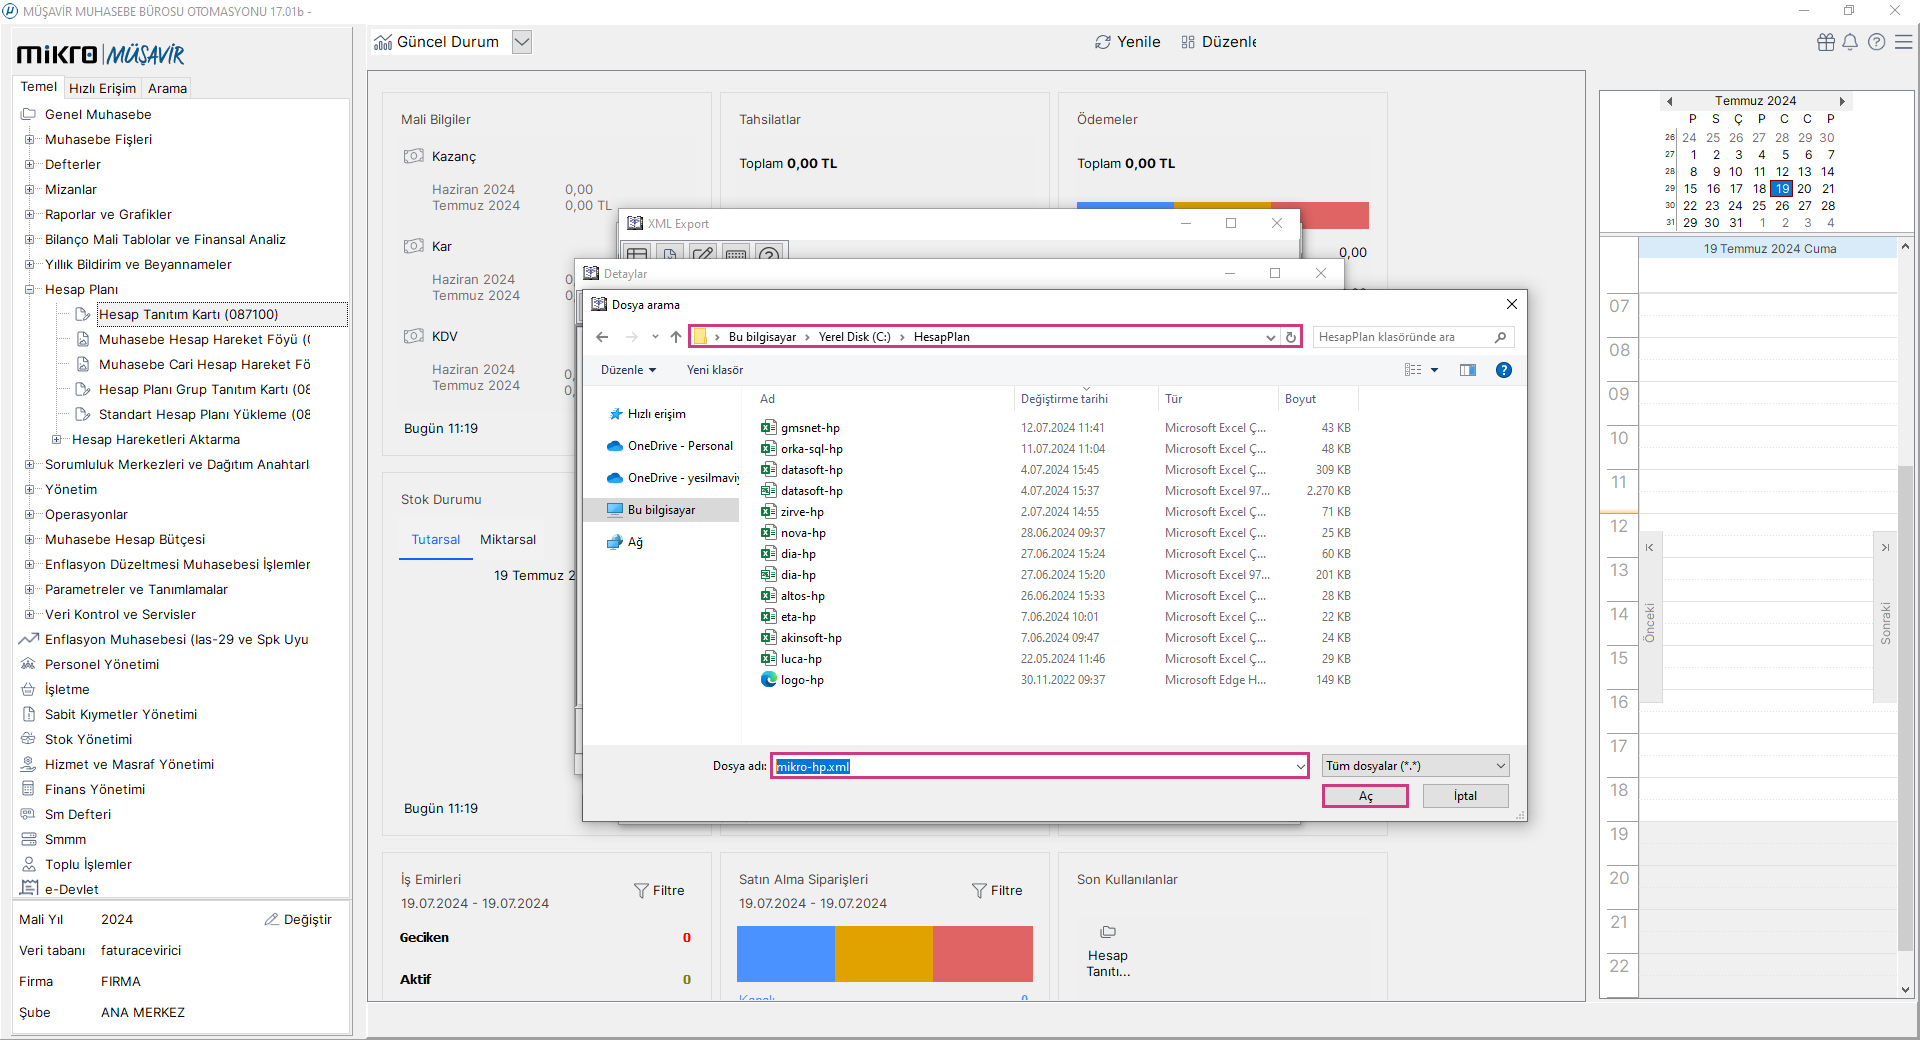1920x1040 pixels.
Task: Open recent locations dropdown in file dialog
Action: tap(655, 337)
